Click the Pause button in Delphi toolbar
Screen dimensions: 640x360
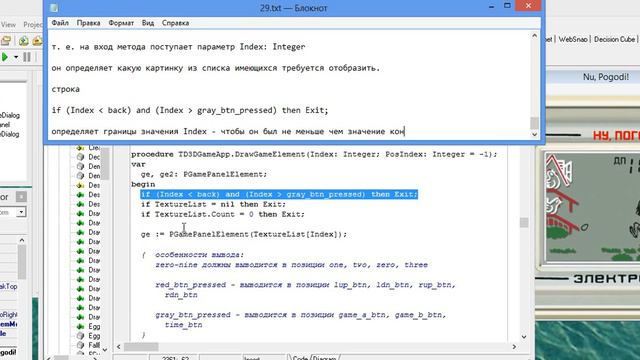27,57
